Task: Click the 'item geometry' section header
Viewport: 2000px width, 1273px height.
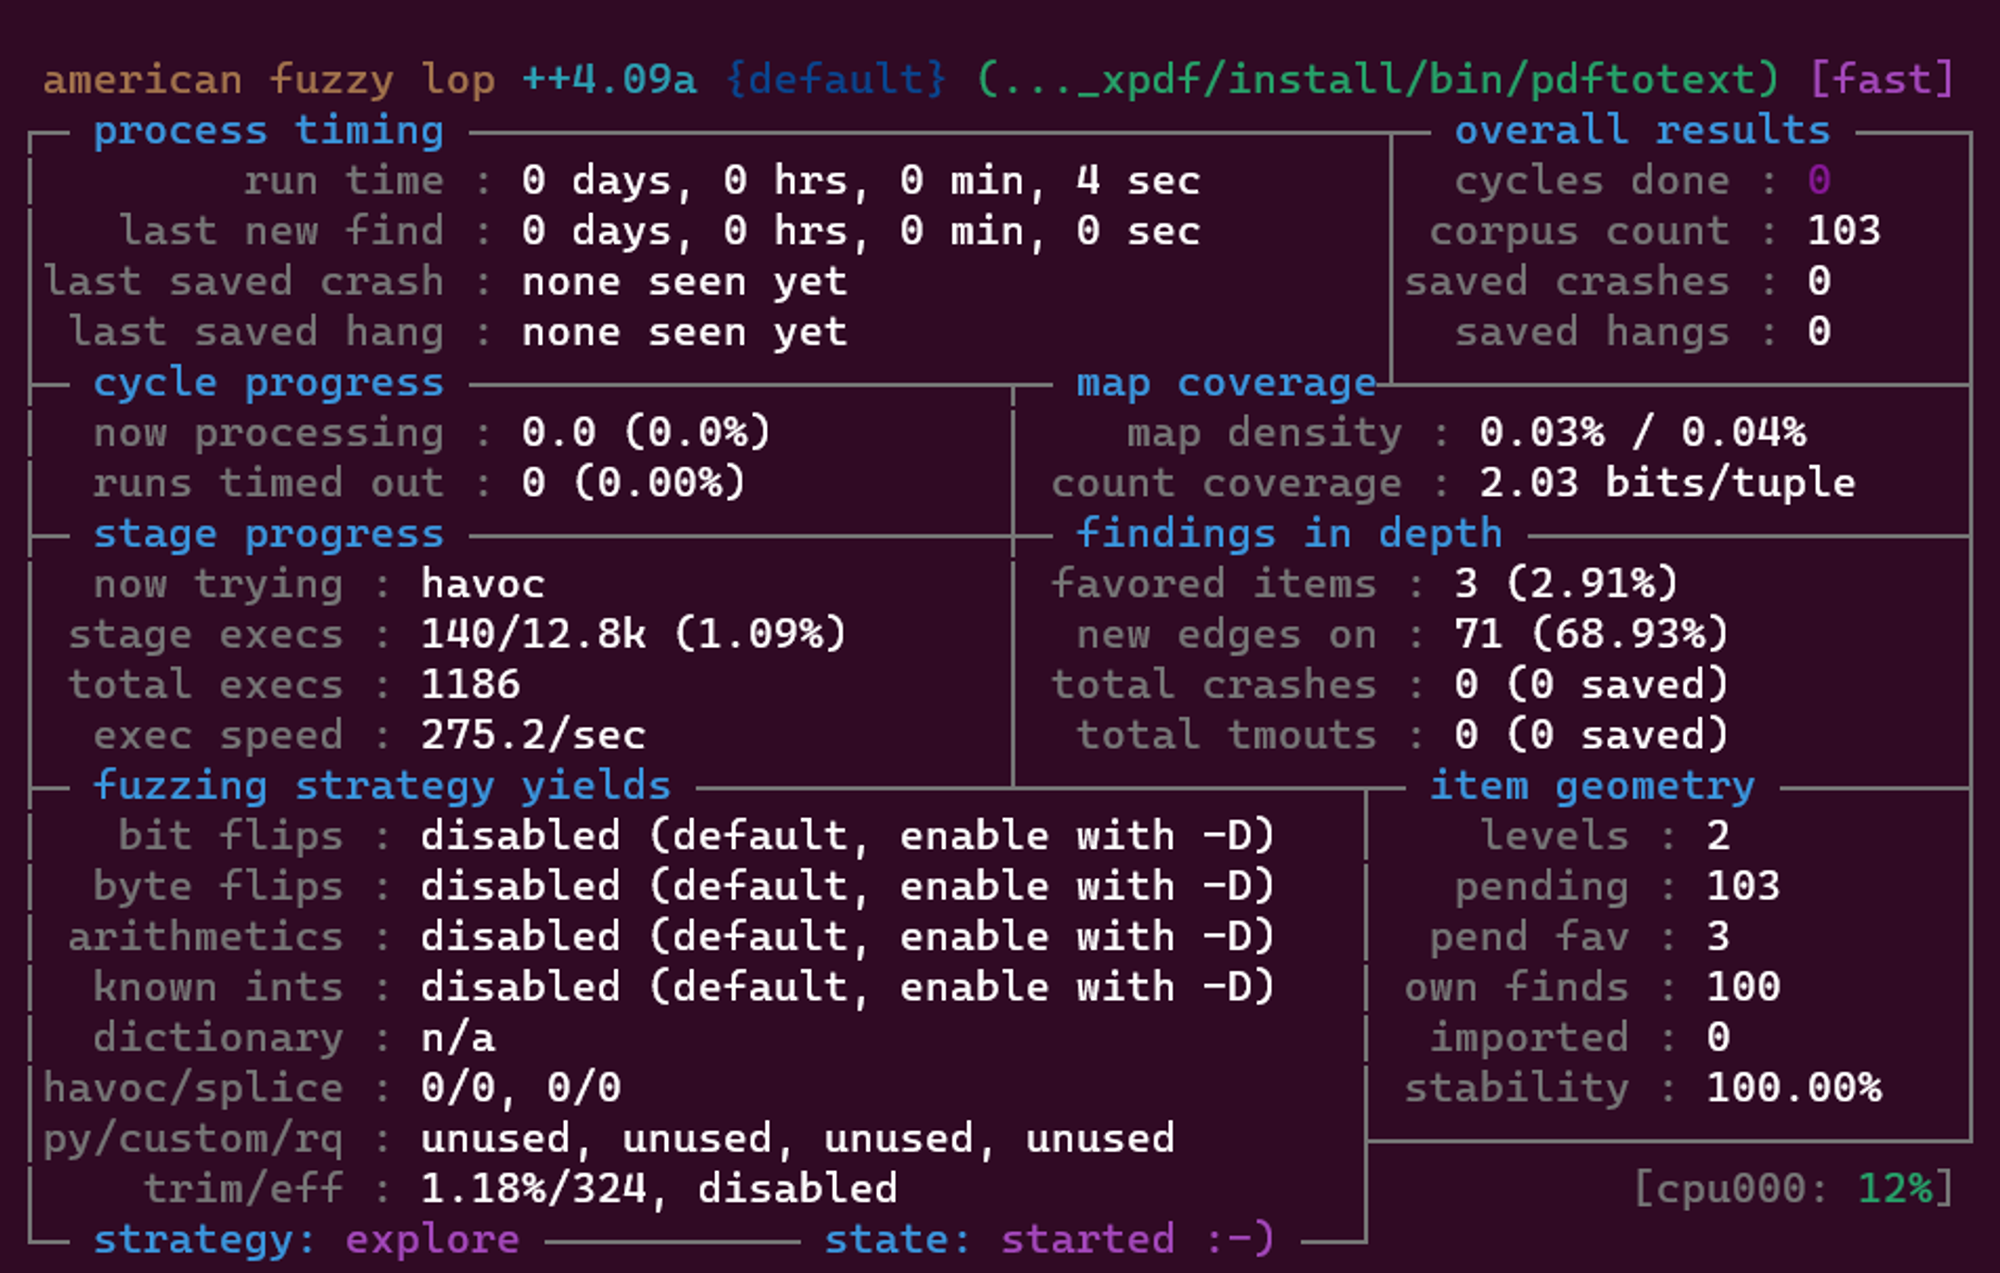Action: pos(1592,786)
